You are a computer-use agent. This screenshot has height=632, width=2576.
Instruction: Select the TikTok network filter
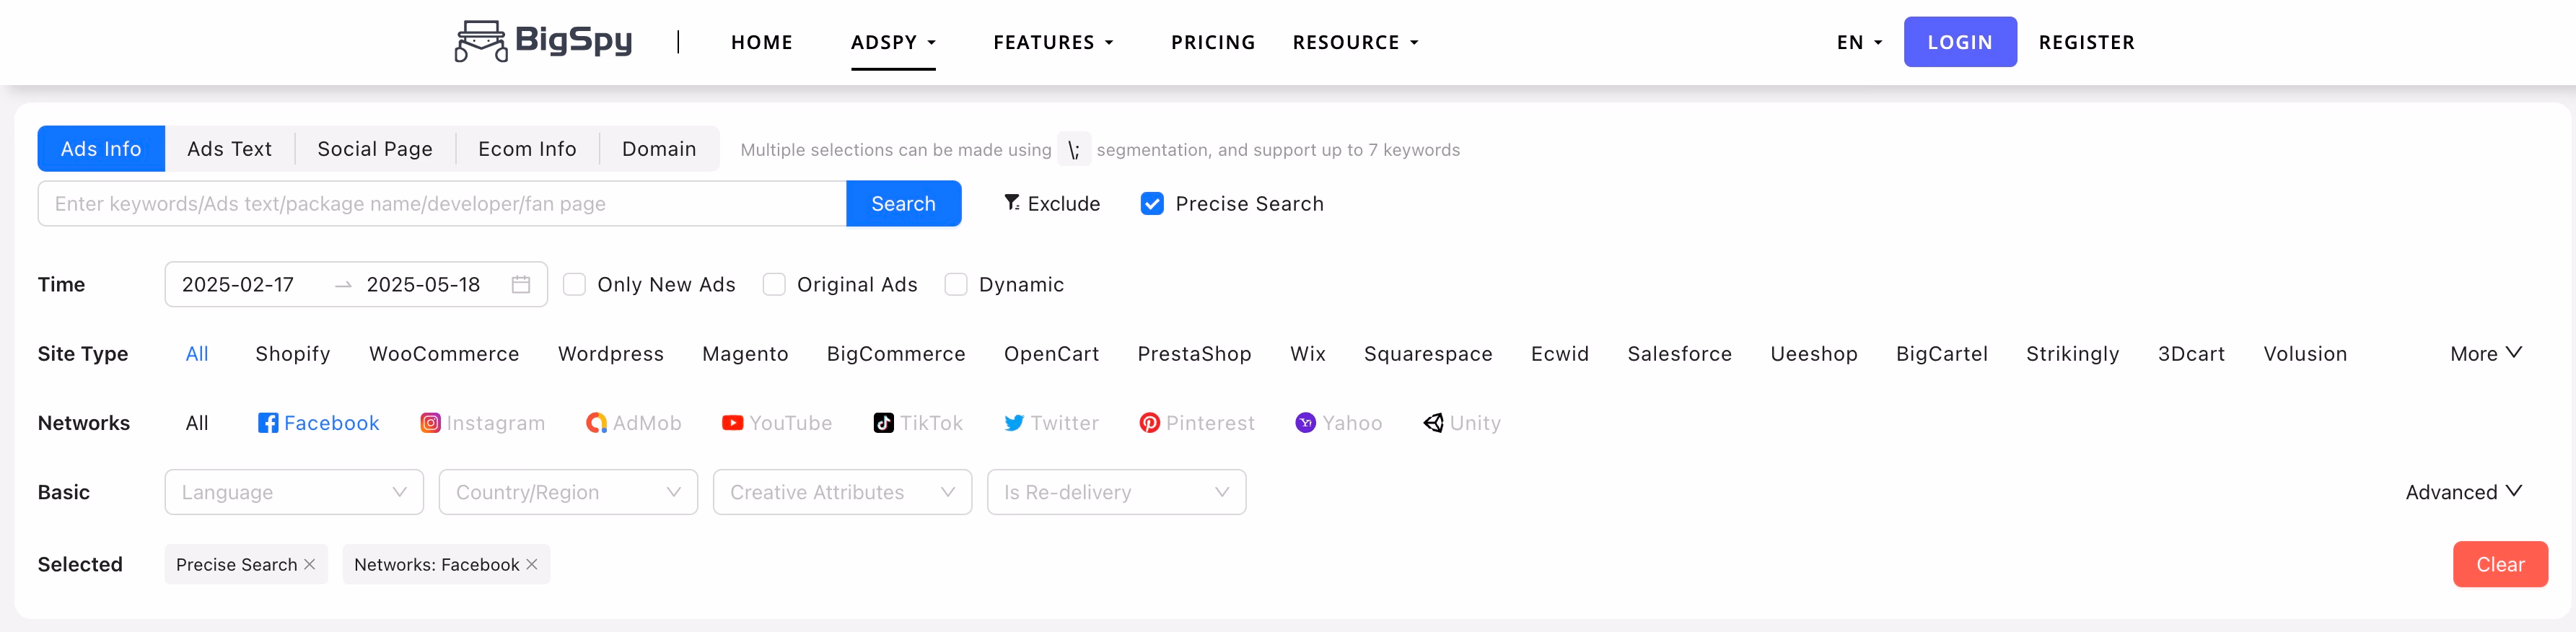[x=918, y=423]
